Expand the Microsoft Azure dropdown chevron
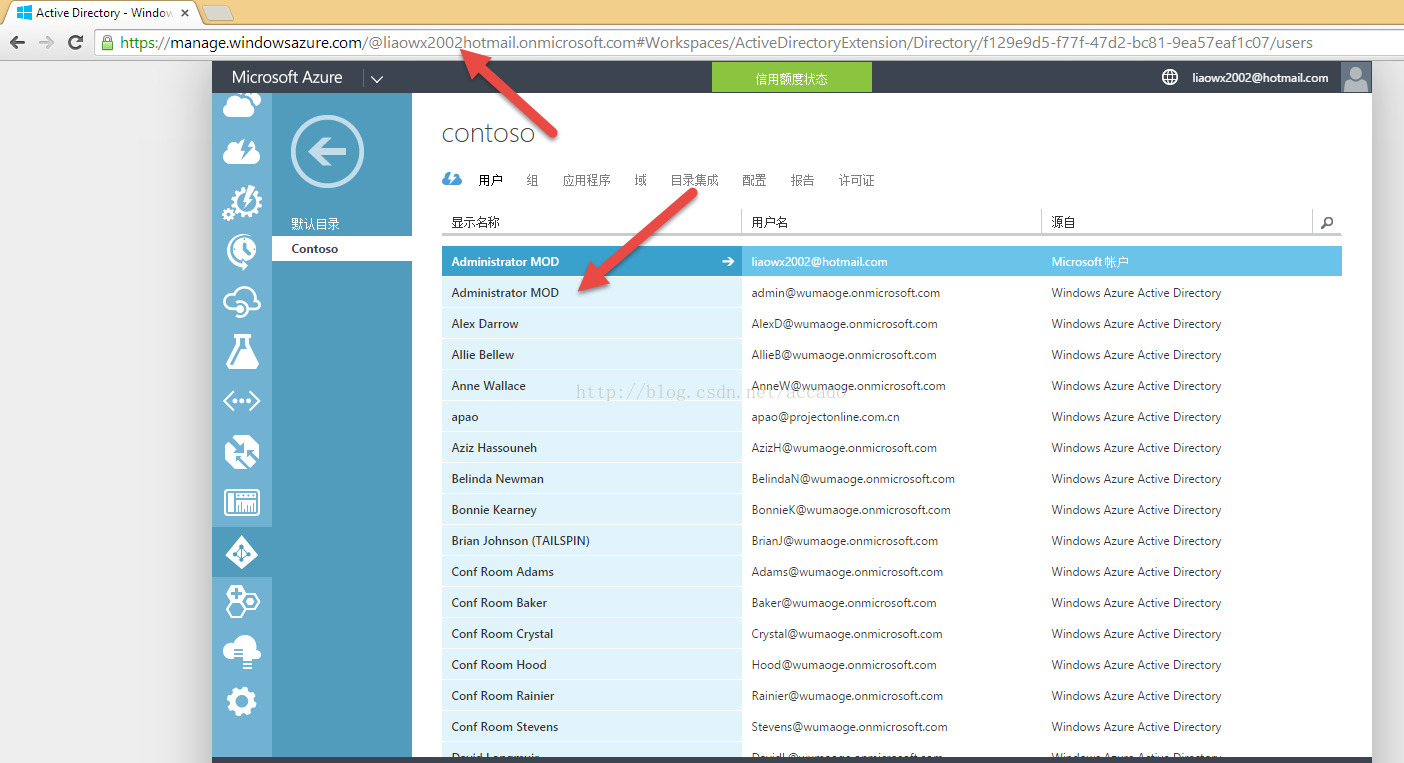The width and height of the screenshot is (1404, 763). pyautogui.click(x=376, y=79)
